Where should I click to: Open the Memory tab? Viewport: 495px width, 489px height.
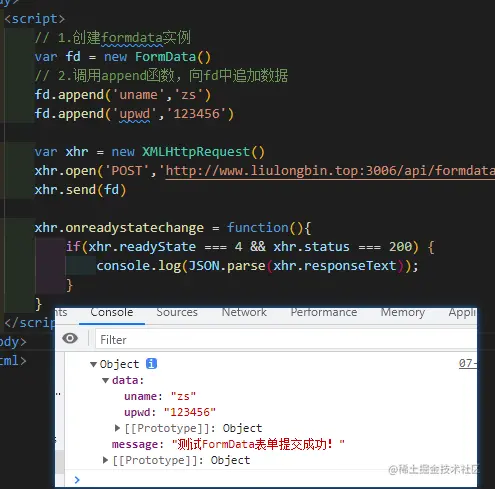tap(403, 312)
